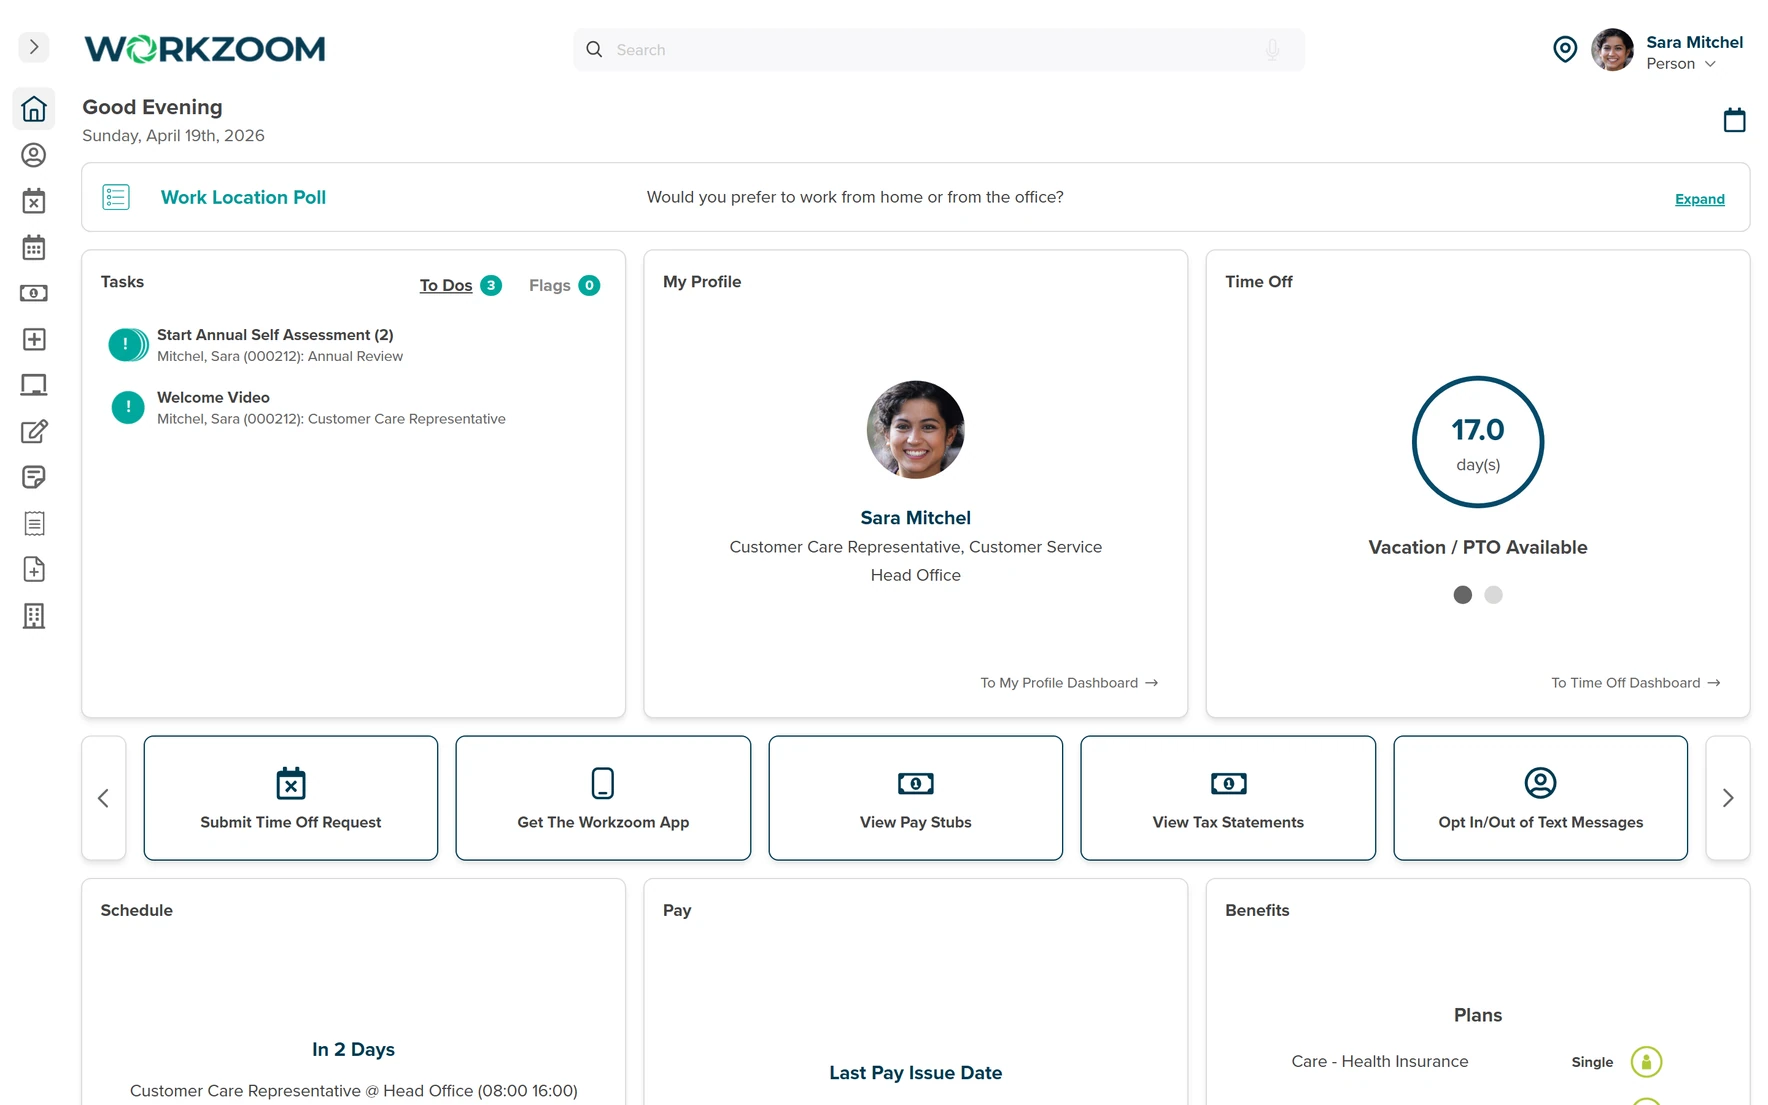Click the Single coverage person icon

point(1646,1062)
